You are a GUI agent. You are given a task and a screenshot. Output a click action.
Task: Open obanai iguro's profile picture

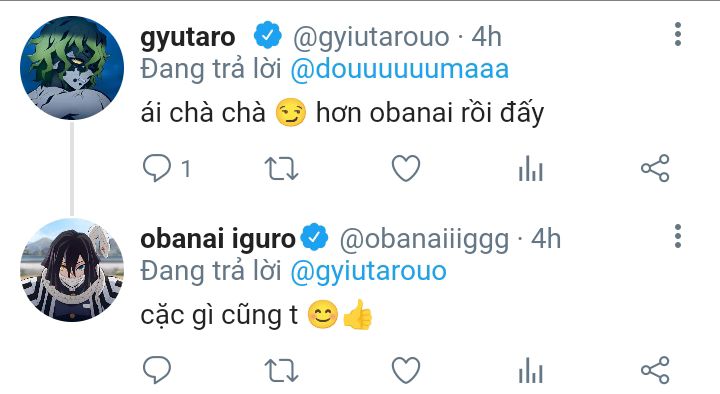click(72, 270)
